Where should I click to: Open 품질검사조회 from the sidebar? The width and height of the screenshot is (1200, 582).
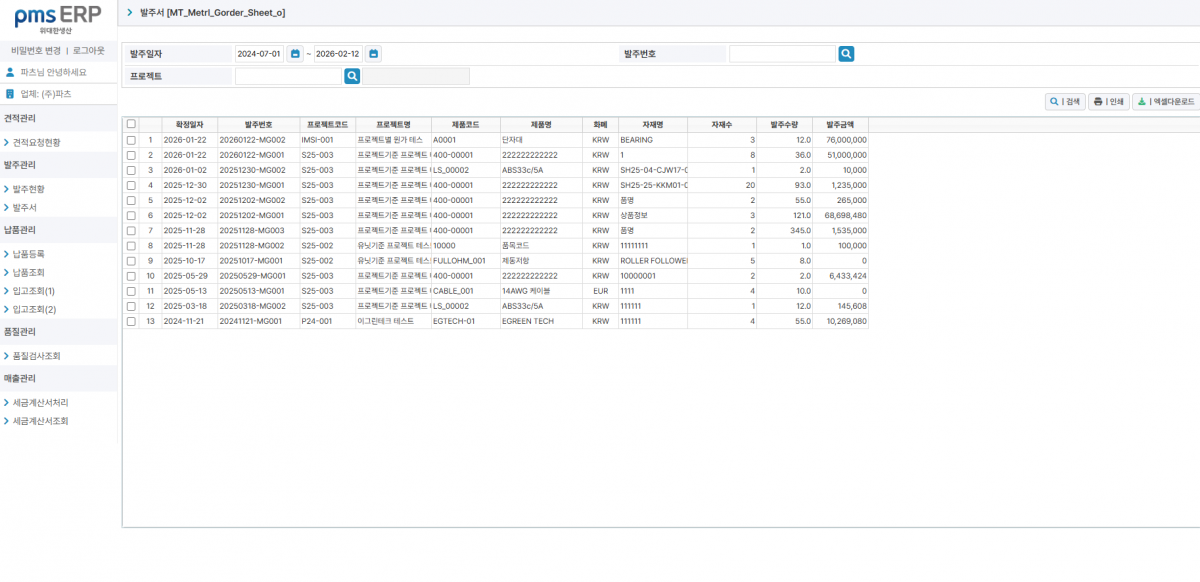click(x=37, y=356)
